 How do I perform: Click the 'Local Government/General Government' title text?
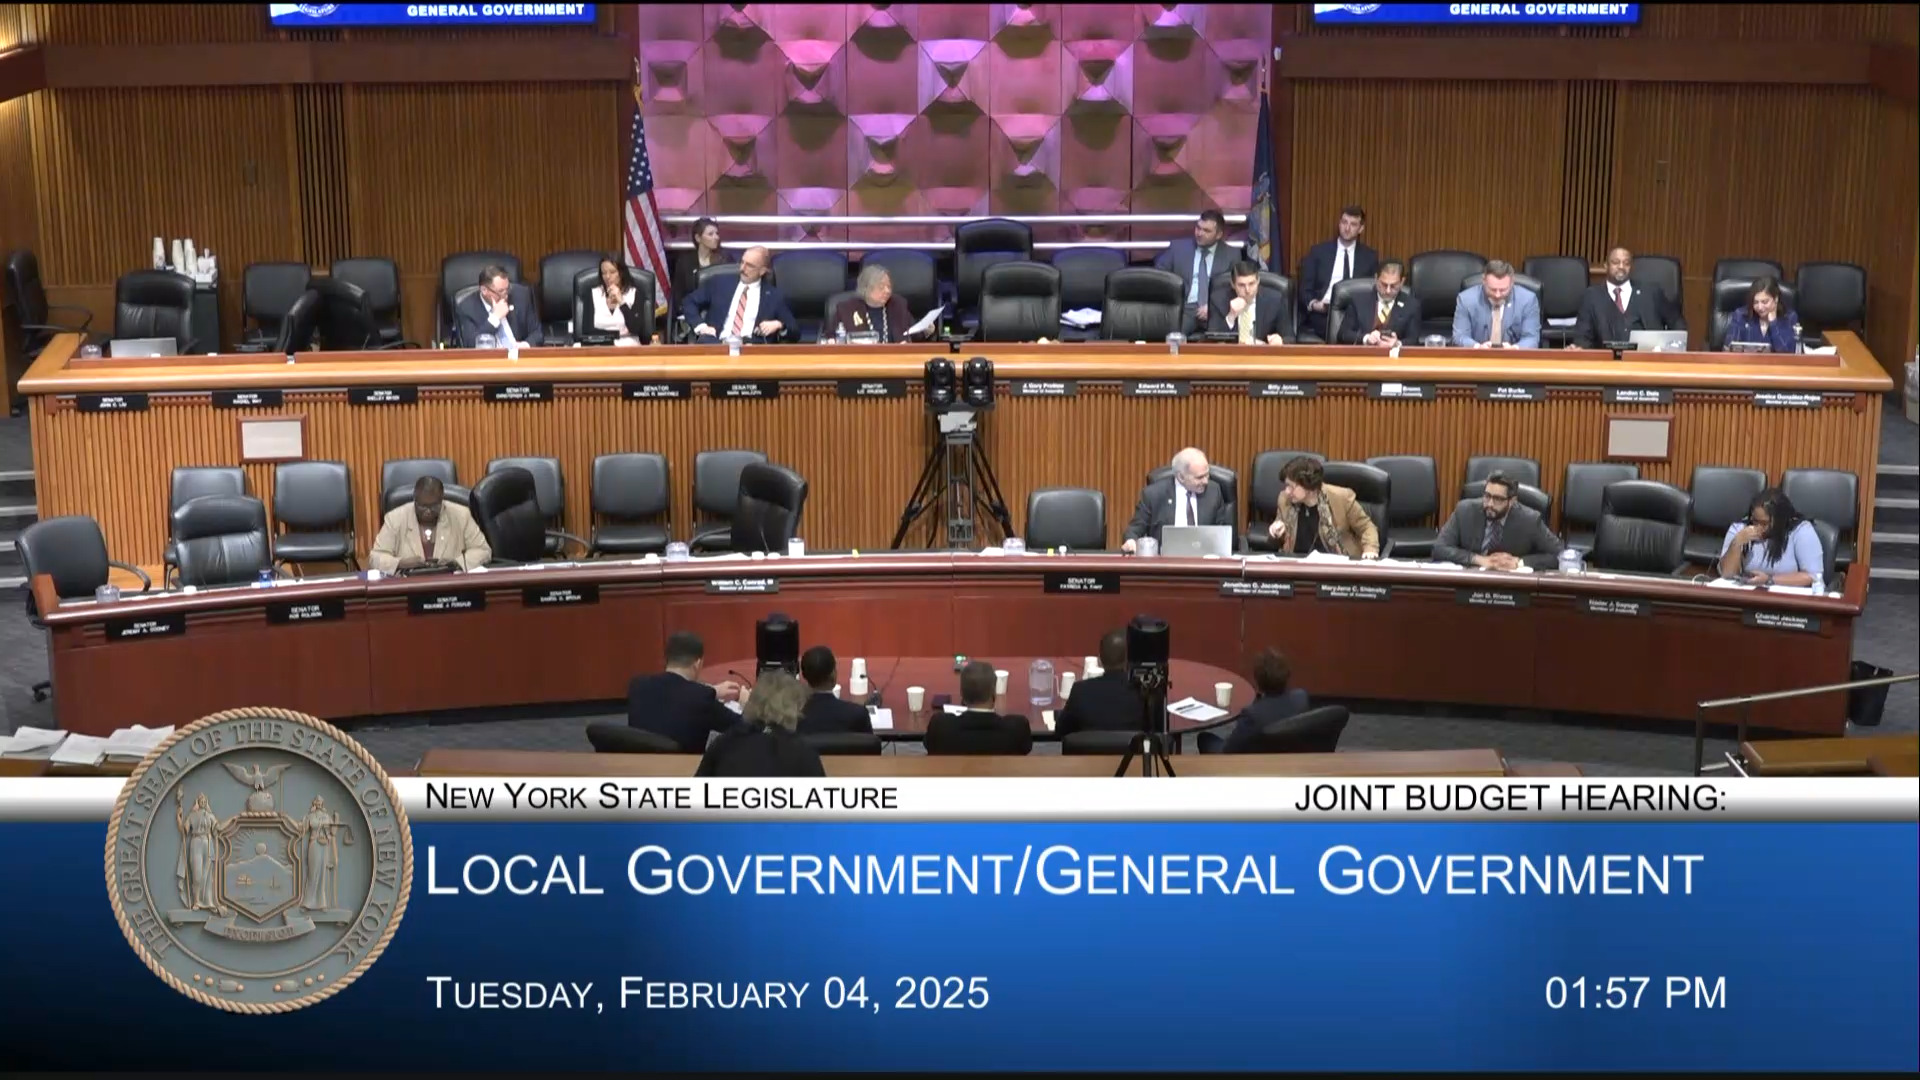pos(1064,872)
